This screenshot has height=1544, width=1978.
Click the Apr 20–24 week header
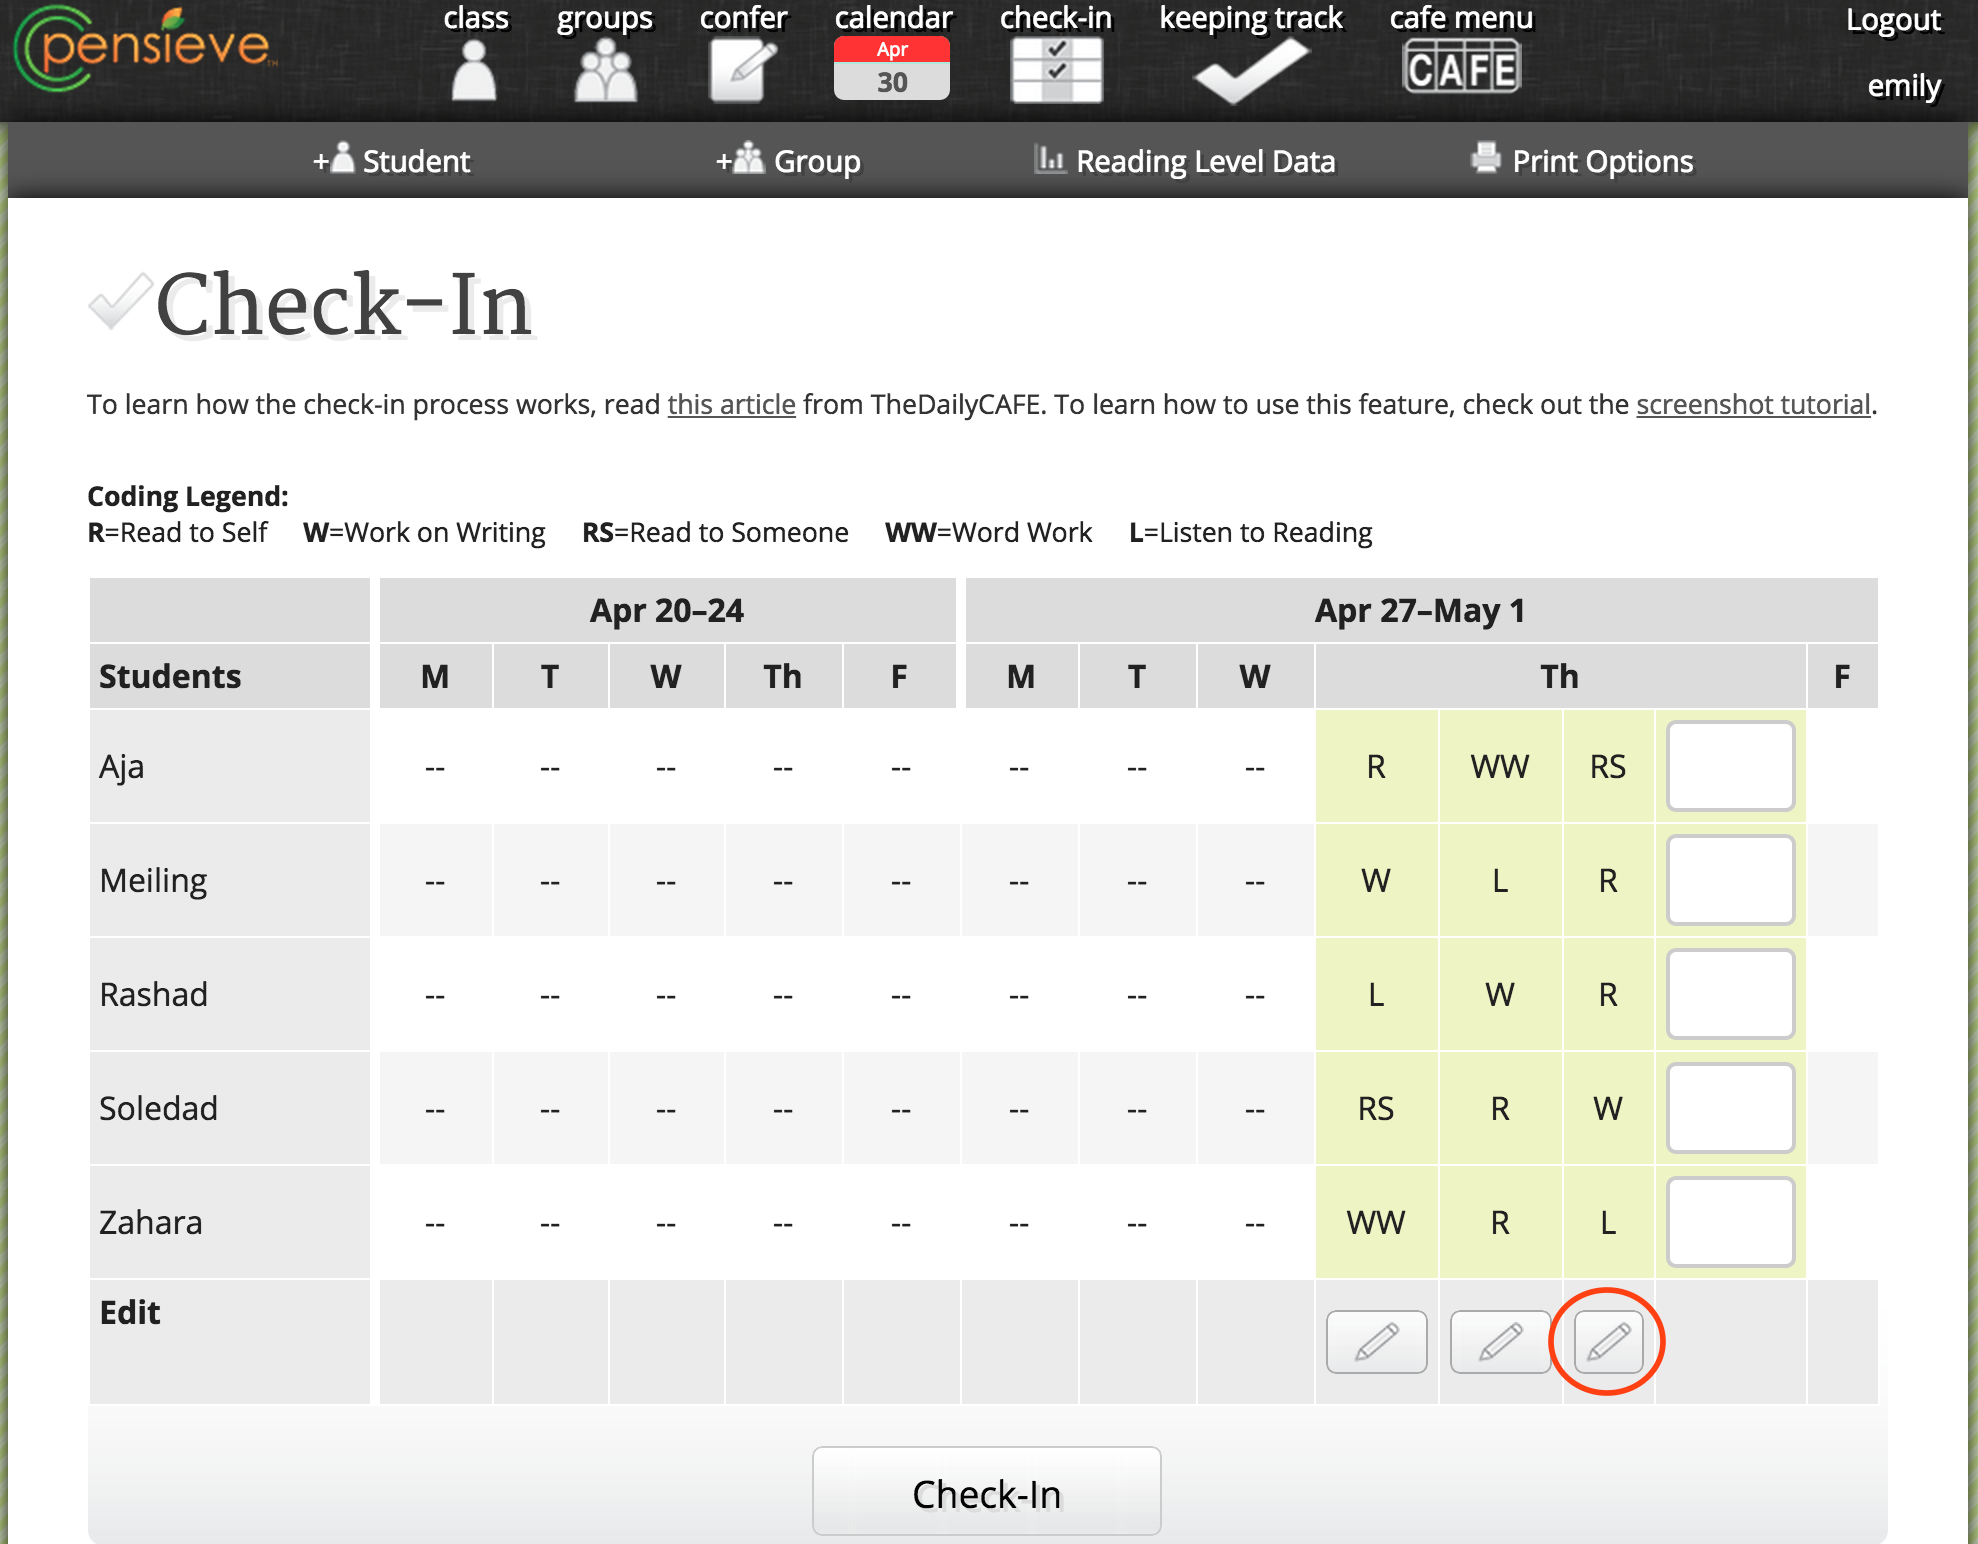point(667,610)
